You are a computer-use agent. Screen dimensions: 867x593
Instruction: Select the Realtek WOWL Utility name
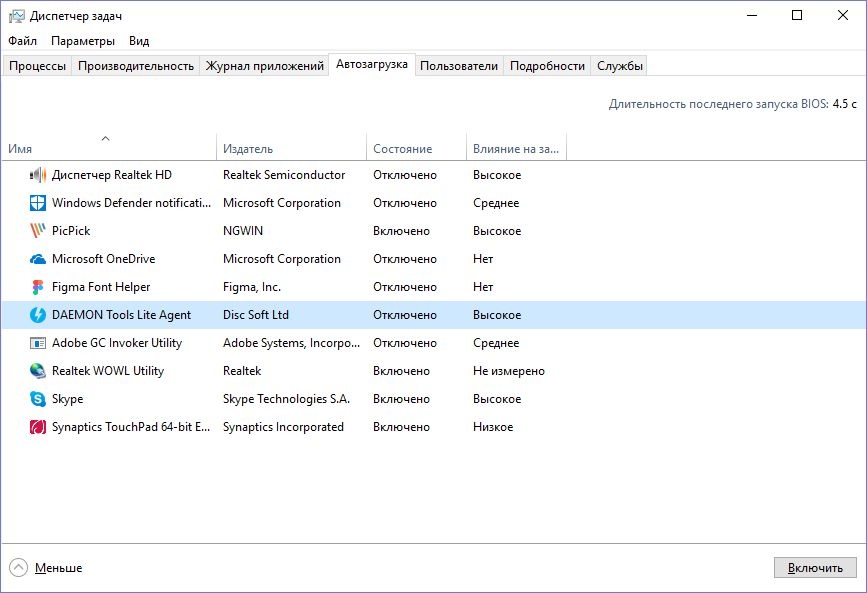[108, 371]
